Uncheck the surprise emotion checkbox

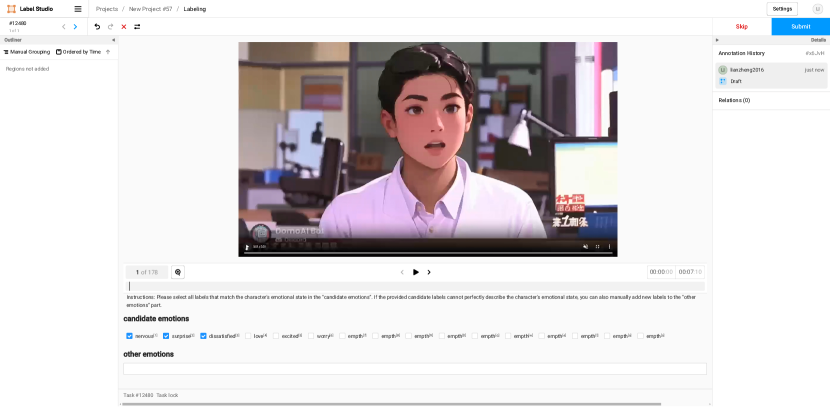pyautogui.click(x=166, y=336)
